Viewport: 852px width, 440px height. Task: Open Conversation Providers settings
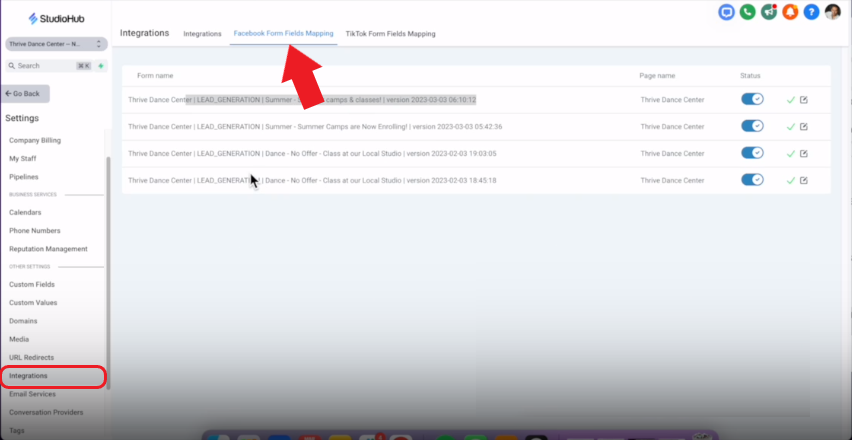pos(46,412)
